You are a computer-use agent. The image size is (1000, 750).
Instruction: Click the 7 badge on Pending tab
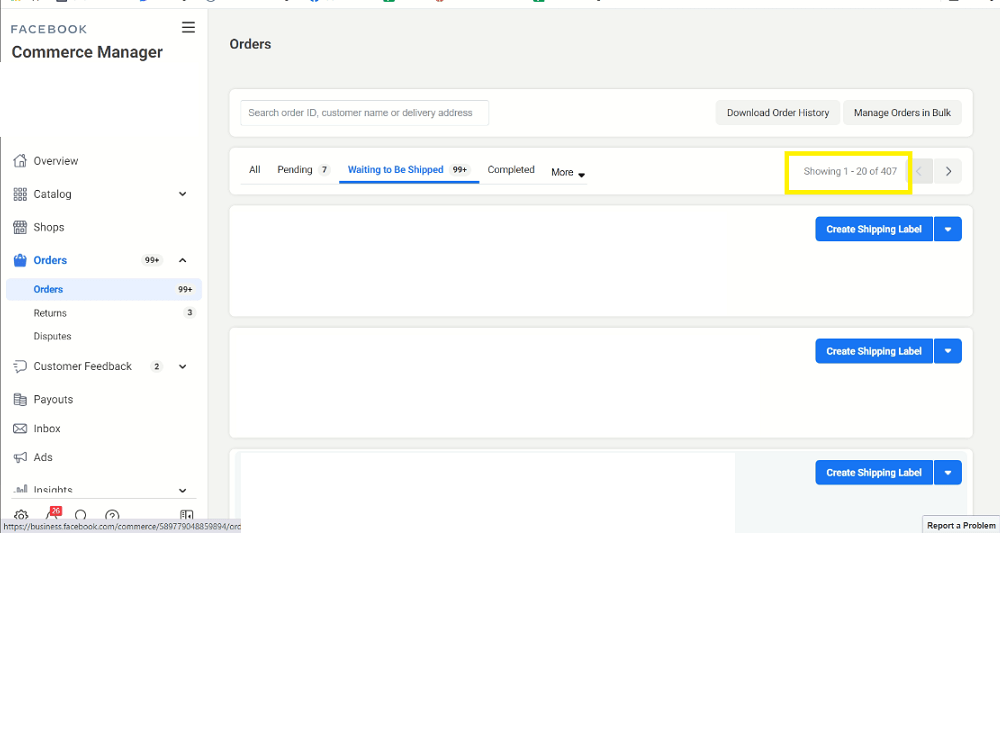[x=324, y=170]
